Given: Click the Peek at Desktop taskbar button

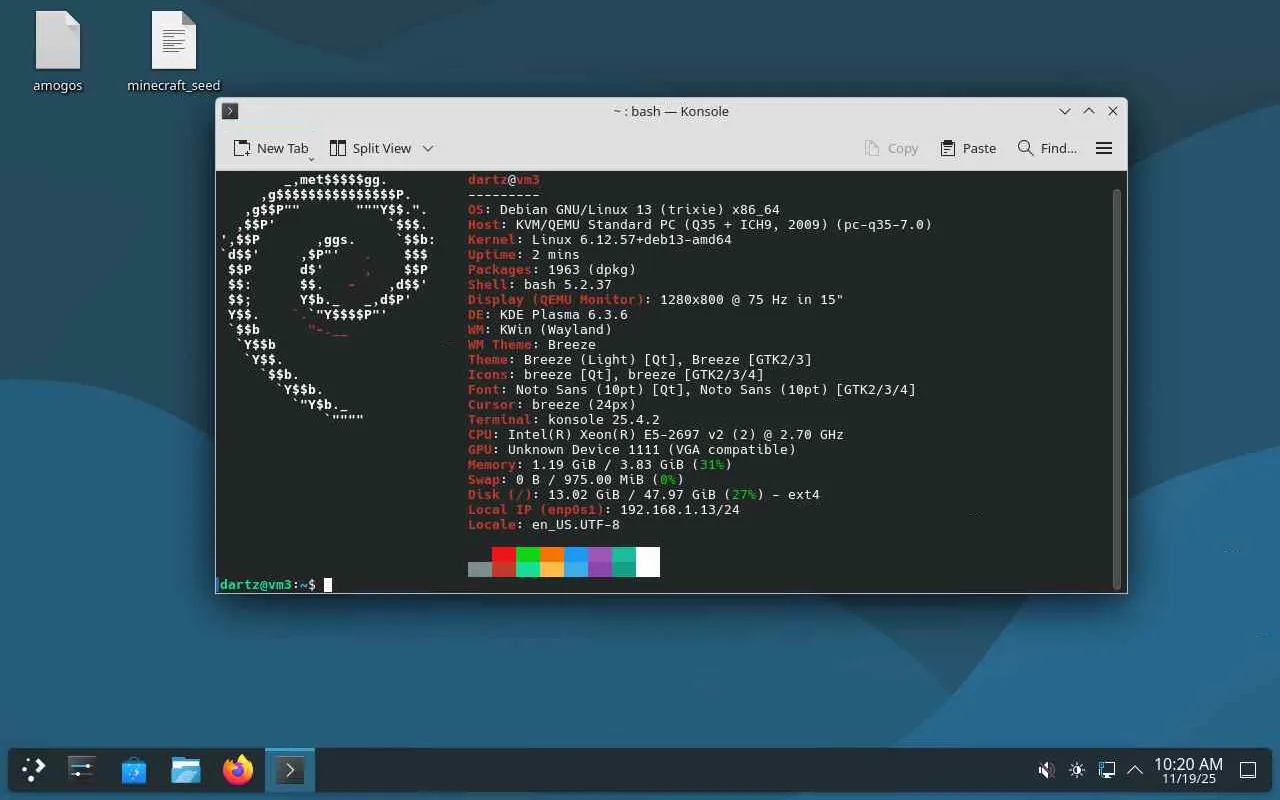Looking at the screenshot, I should pyautogui.click(x=1248, y=770).
